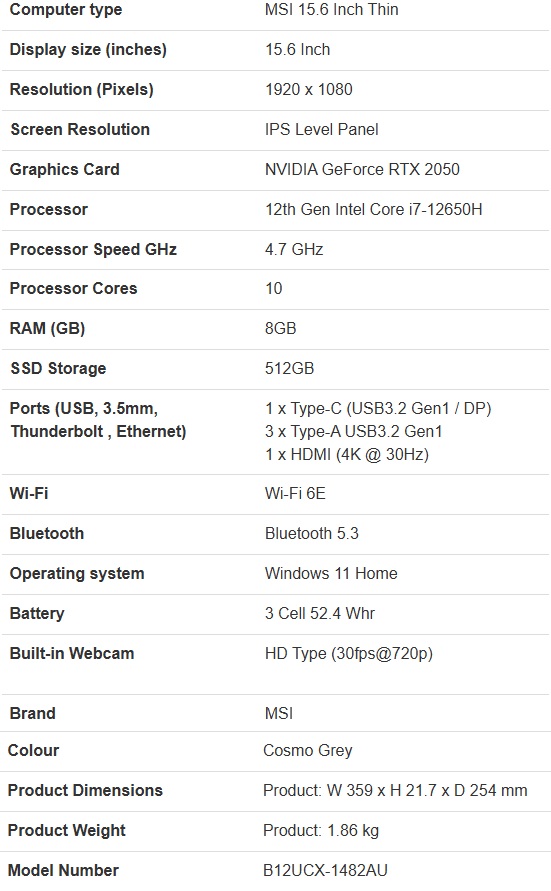The image size is (551, 891).
Task: Select NVIDIA GeForce RTX 2050 text
Action: pos(362,169)
